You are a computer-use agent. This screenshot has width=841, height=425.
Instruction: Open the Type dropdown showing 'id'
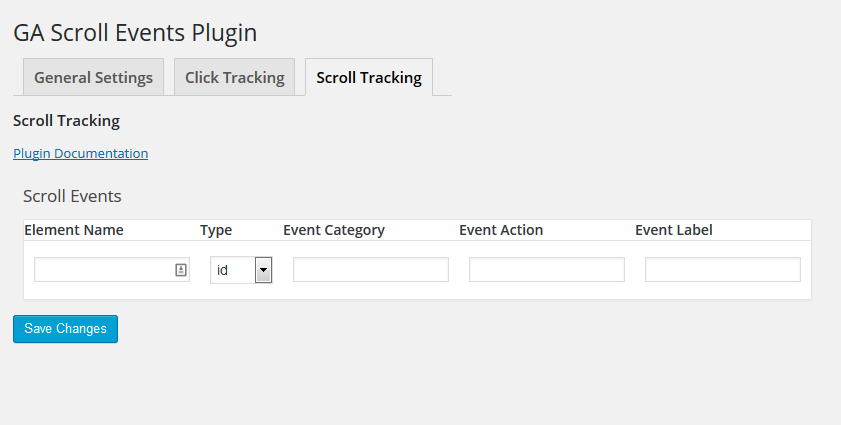241,270
